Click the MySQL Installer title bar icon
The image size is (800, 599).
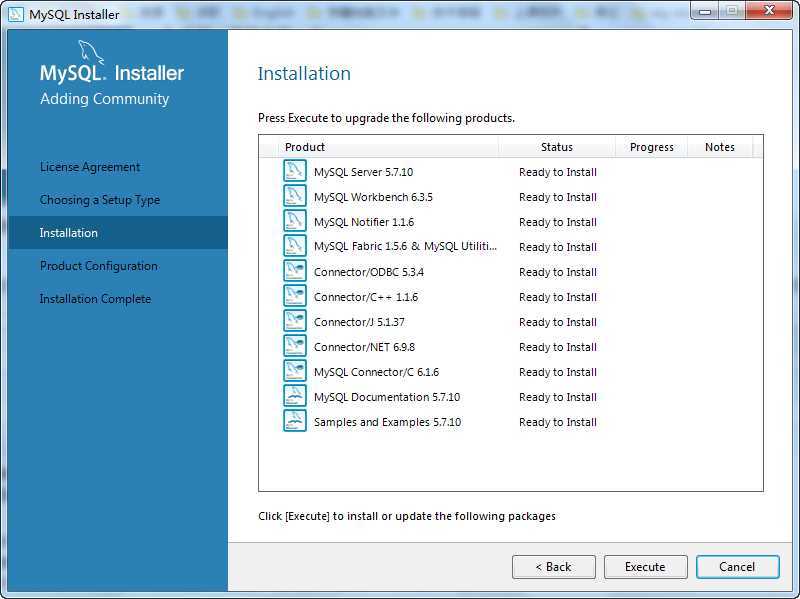coord(16,14)
